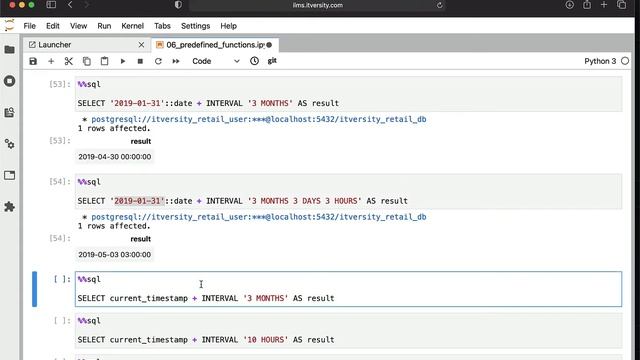Click the Safari address bar lms.itversity.com
This screenshot has height=360, width=640.
318,5
